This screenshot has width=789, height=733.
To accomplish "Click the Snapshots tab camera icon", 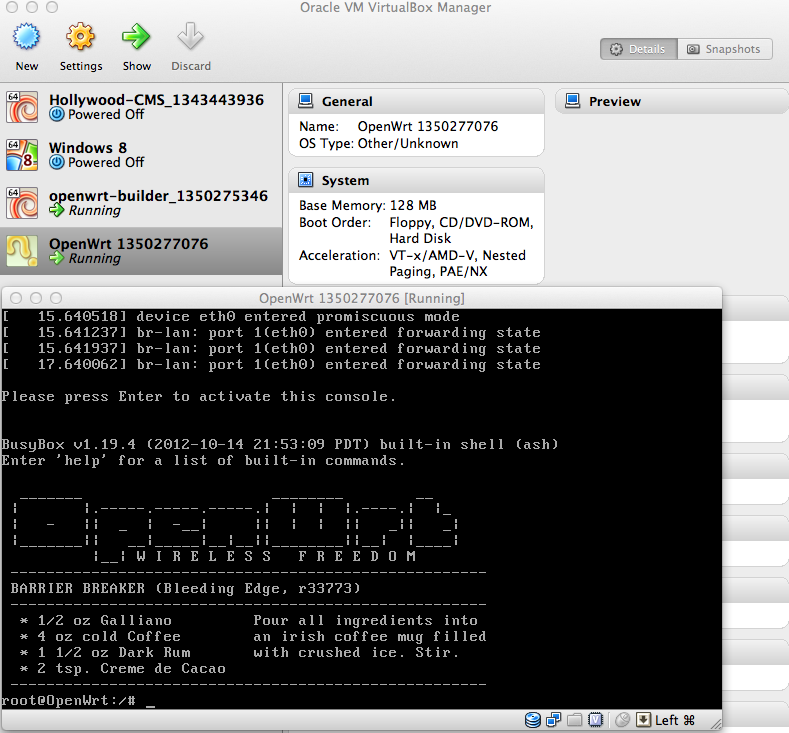I will pos(693,49).
